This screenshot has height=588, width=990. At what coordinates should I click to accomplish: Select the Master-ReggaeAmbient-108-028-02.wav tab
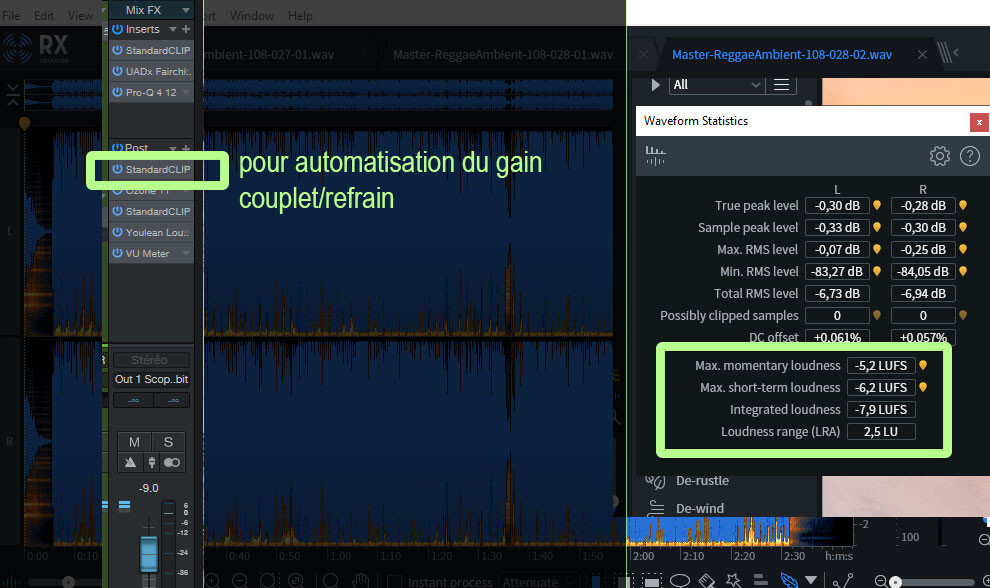(782, 55)
